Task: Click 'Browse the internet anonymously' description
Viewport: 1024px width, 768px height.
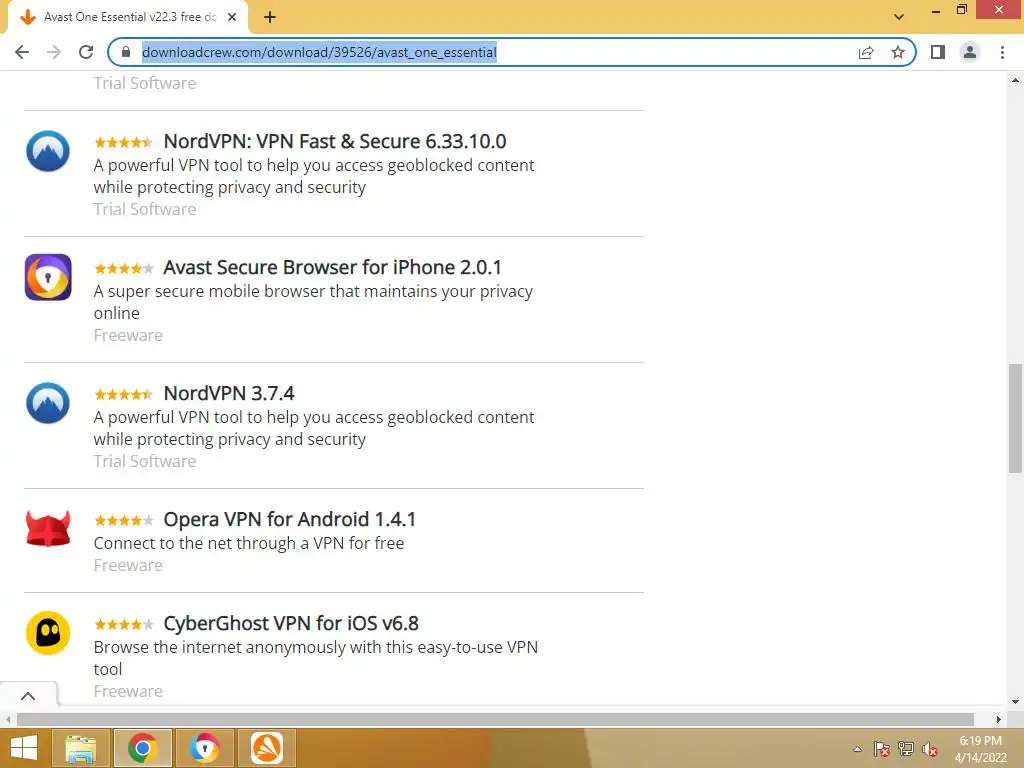Action: pos(315,658)
